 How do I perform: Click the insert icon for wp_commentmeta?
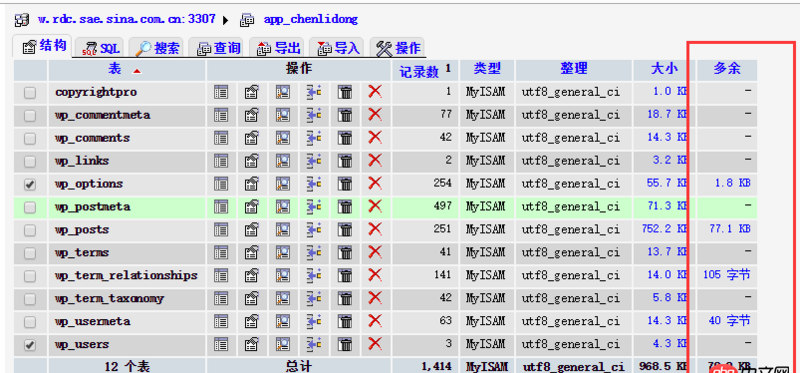tap(314, 115)
